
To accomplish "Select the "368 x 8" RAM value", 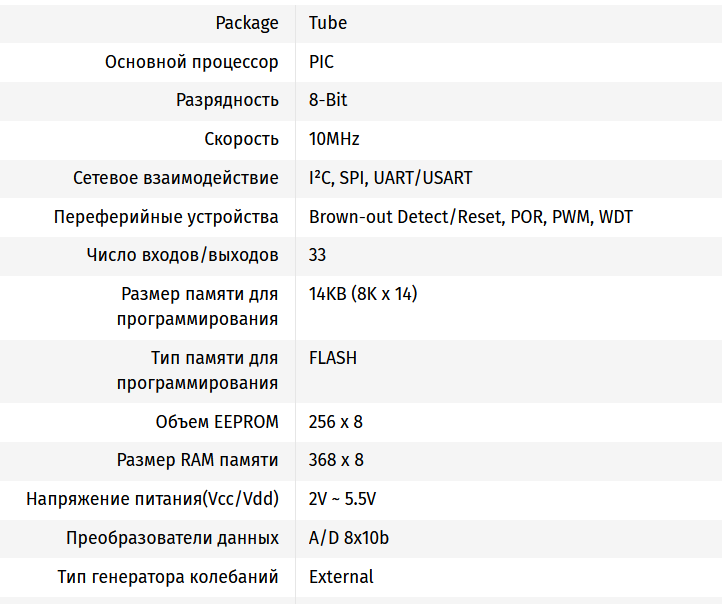I will (x=336, y=460).
